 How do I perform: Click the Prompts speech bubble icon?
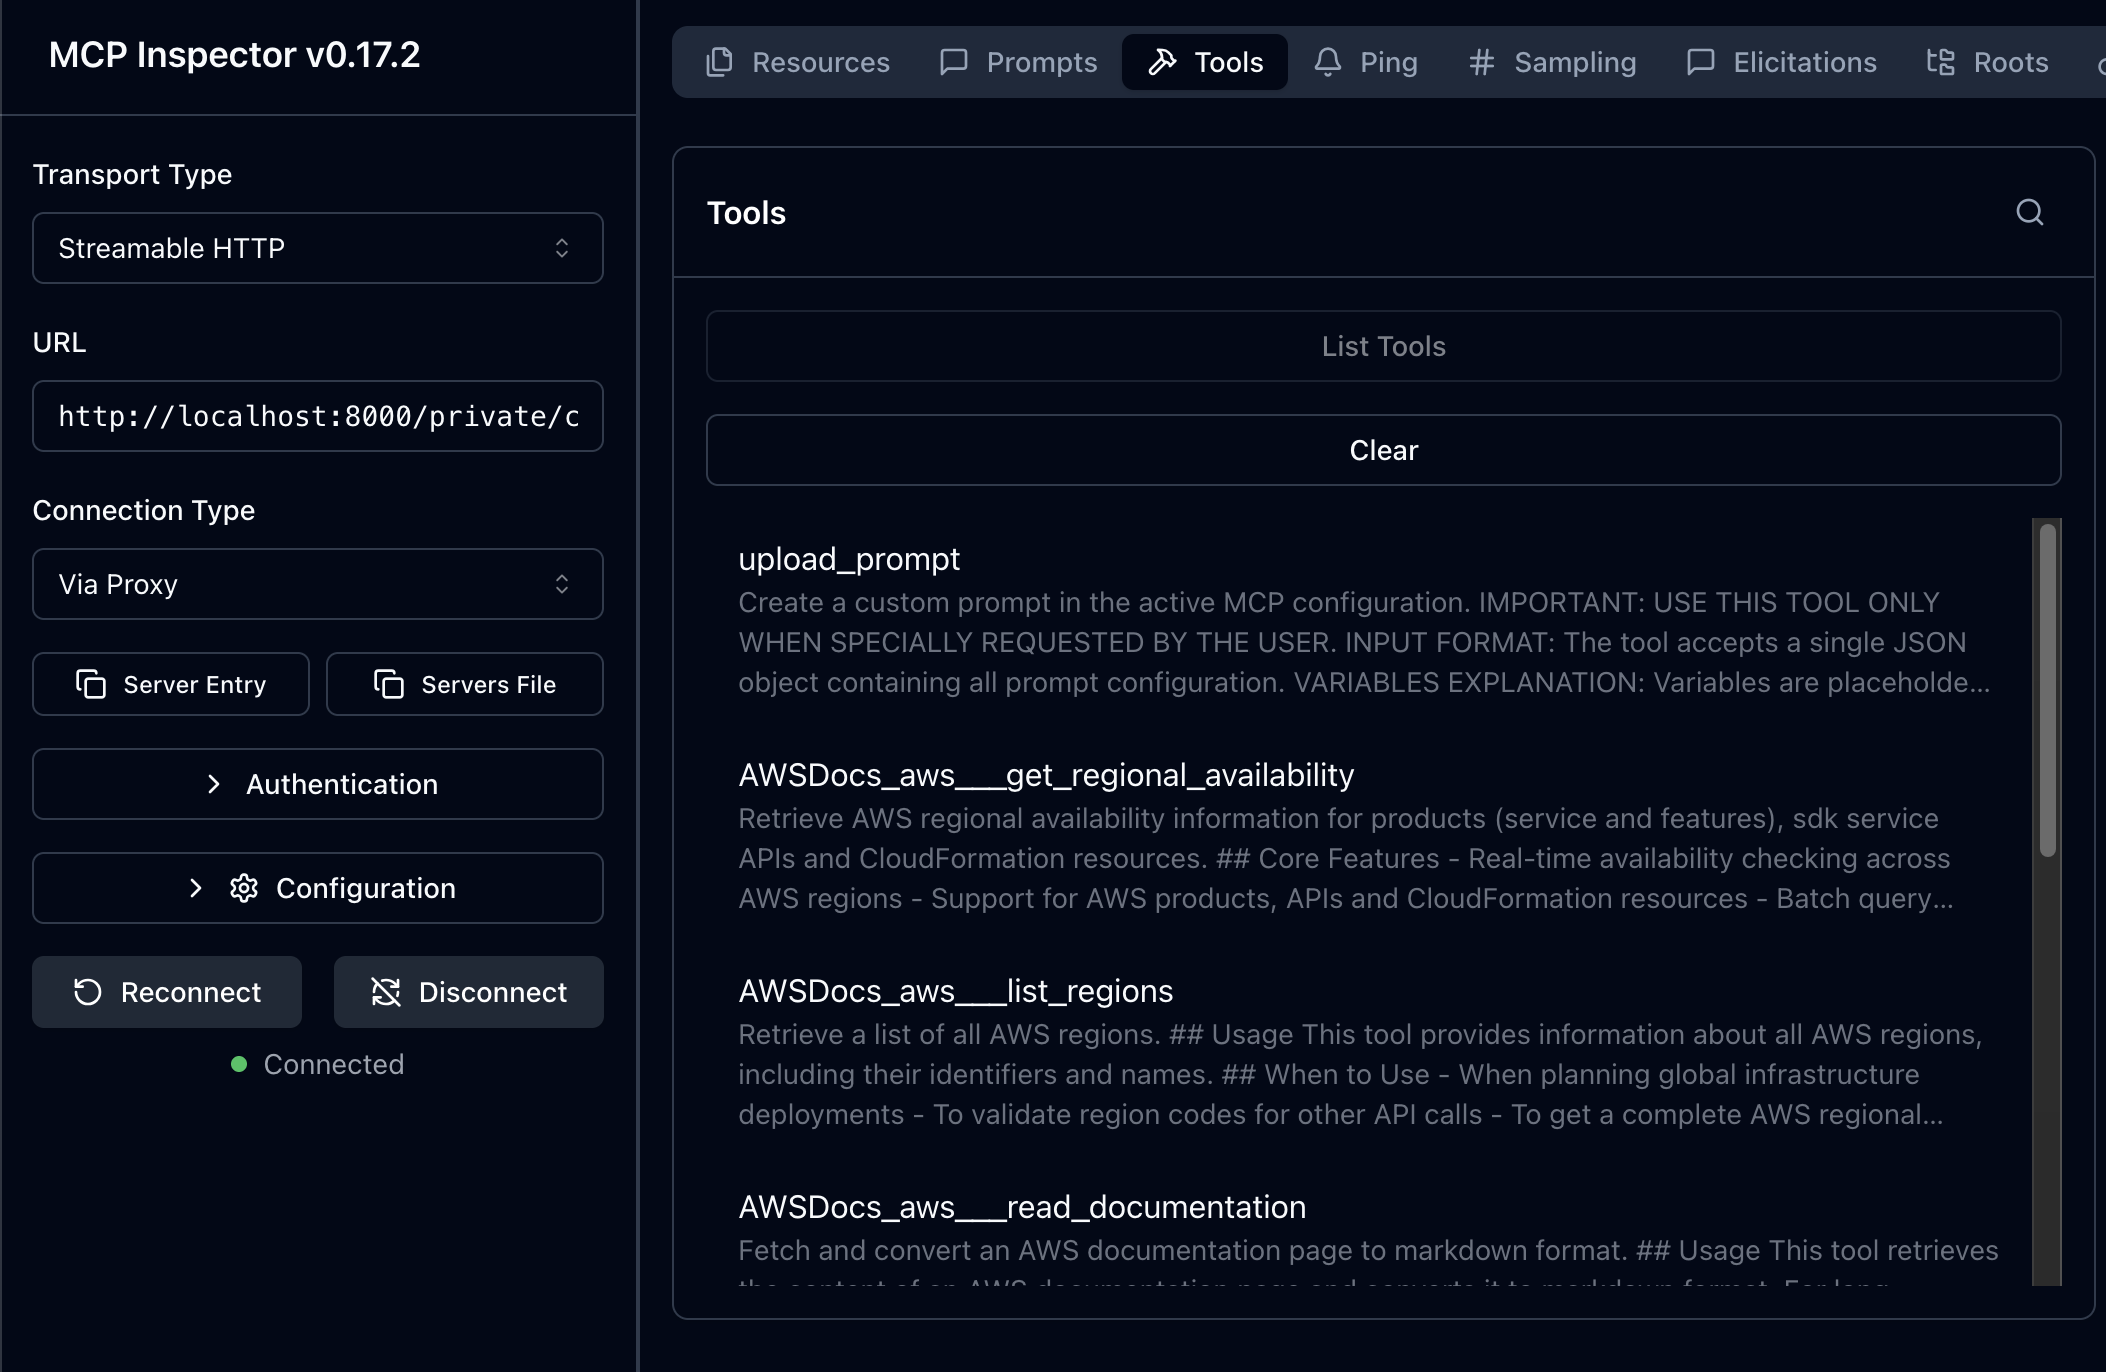pyautogui.click(x=953, y=61)
